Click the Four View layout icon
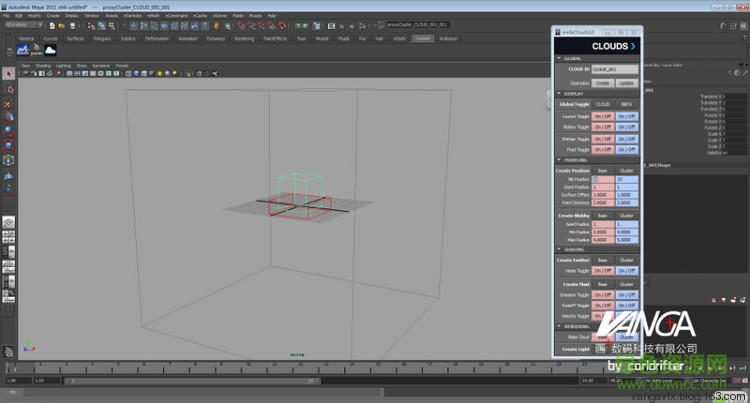The height and width of the screenshot is (403, 750). (8, 236)
